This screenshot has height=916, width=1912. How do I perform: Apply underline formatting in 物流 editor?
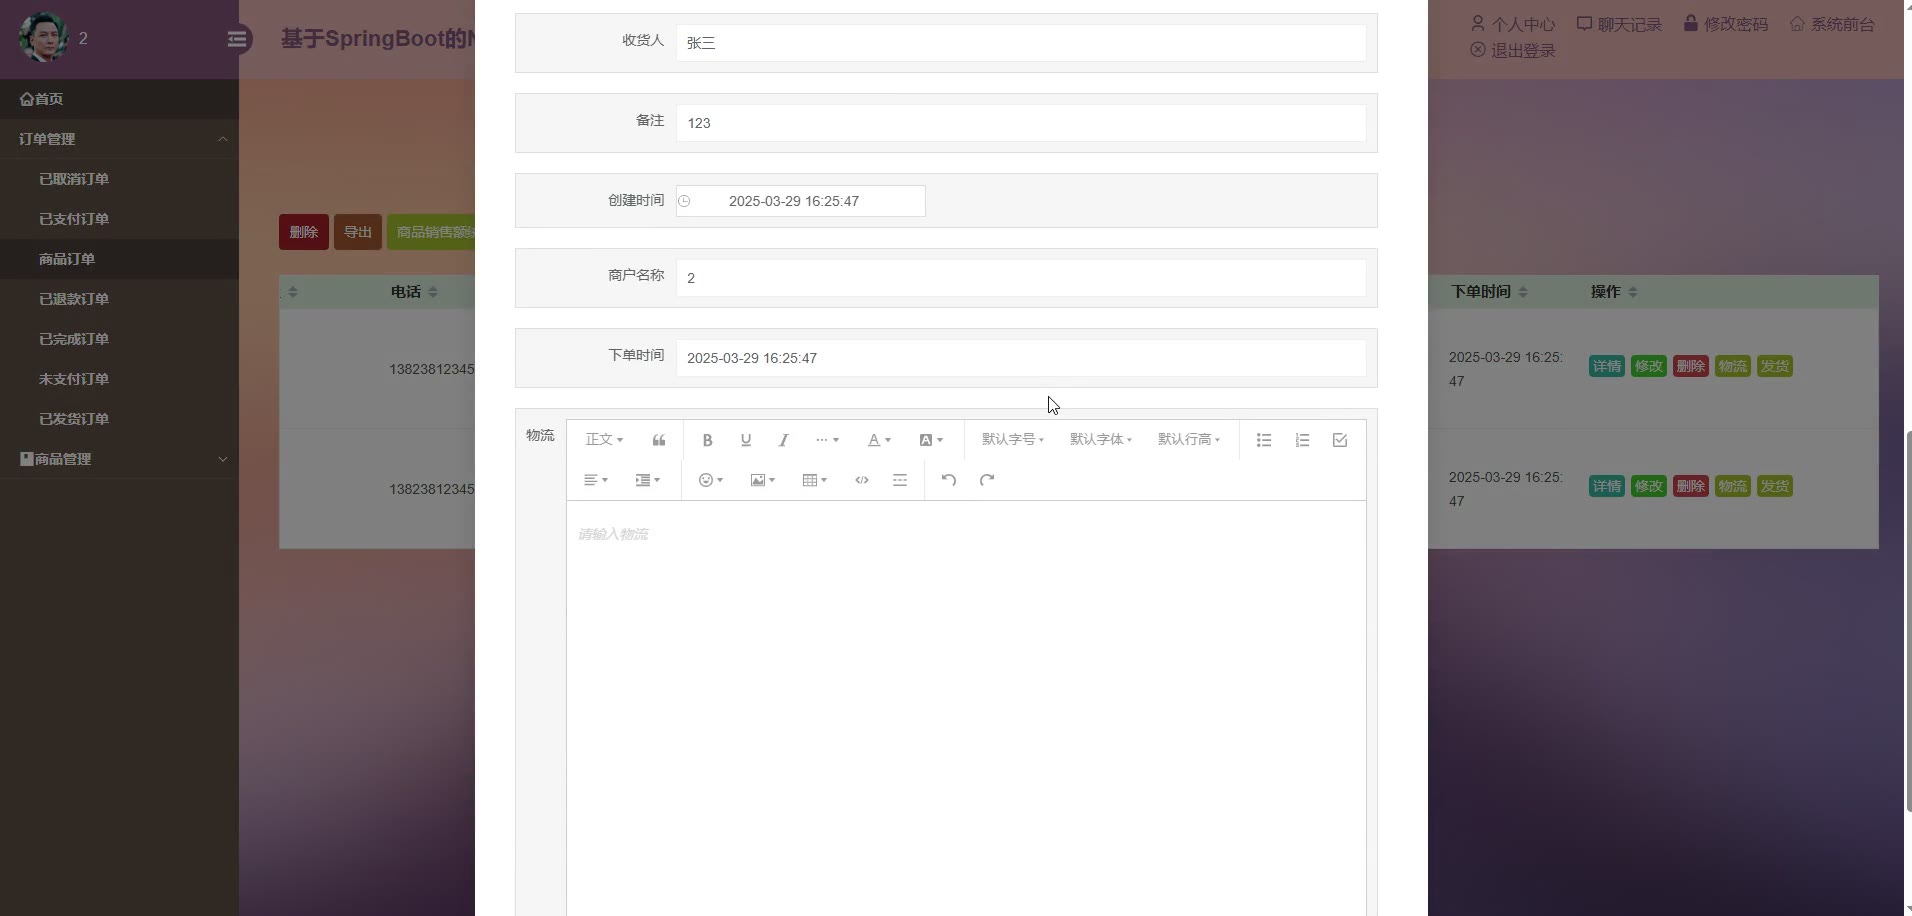[x=745, y=440]
